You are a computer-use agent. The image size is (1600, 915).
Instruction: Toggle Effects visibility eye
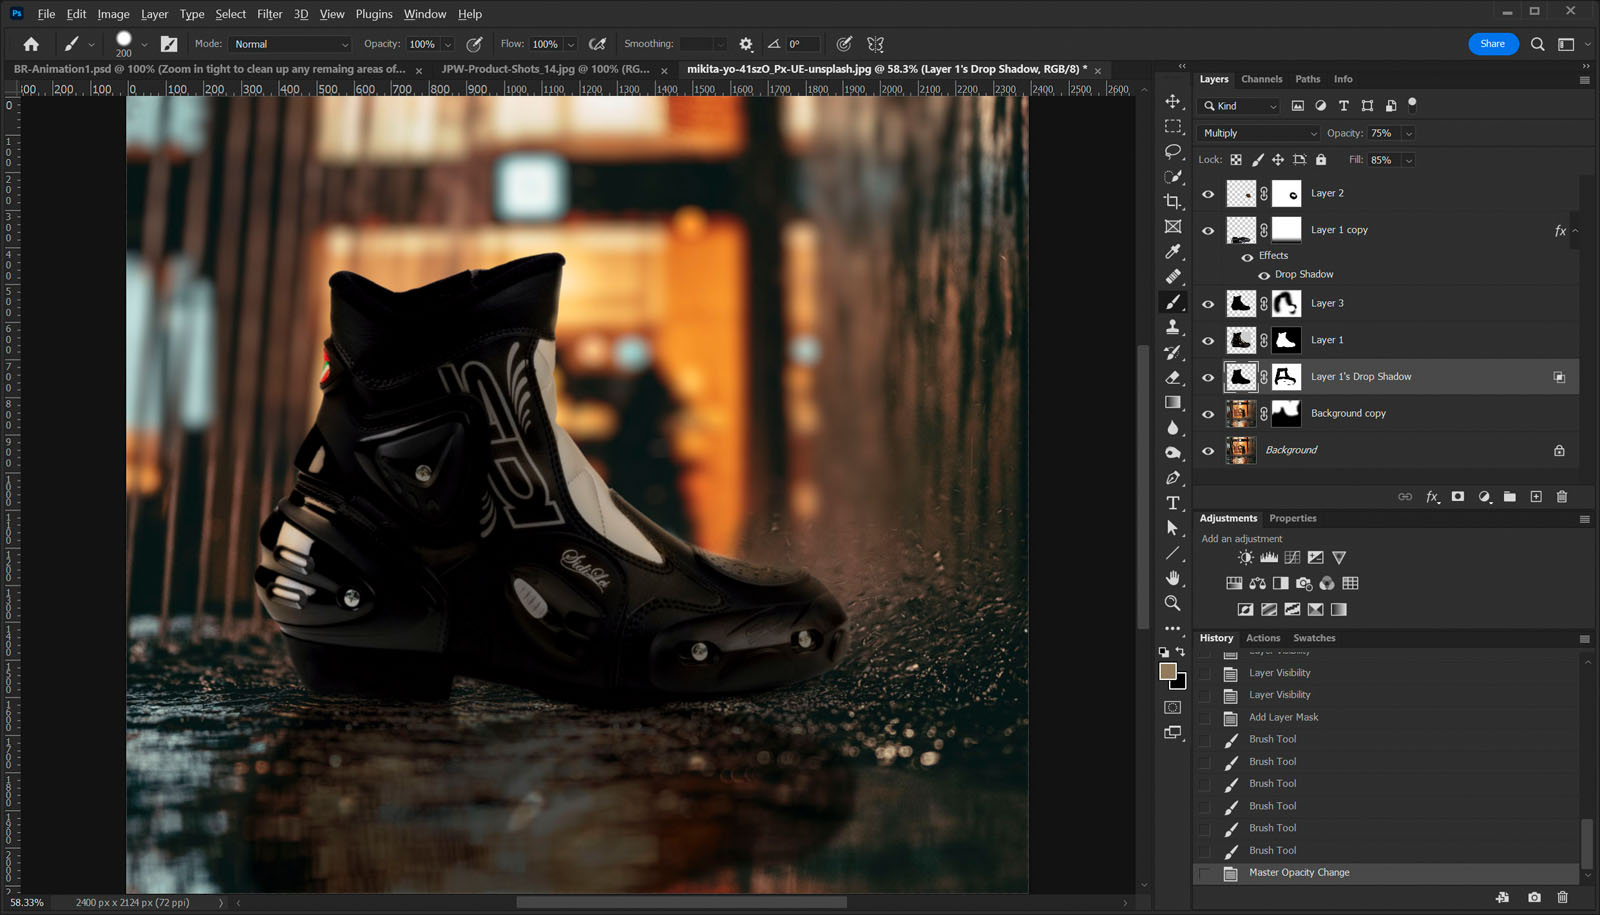coord(1247,257)
